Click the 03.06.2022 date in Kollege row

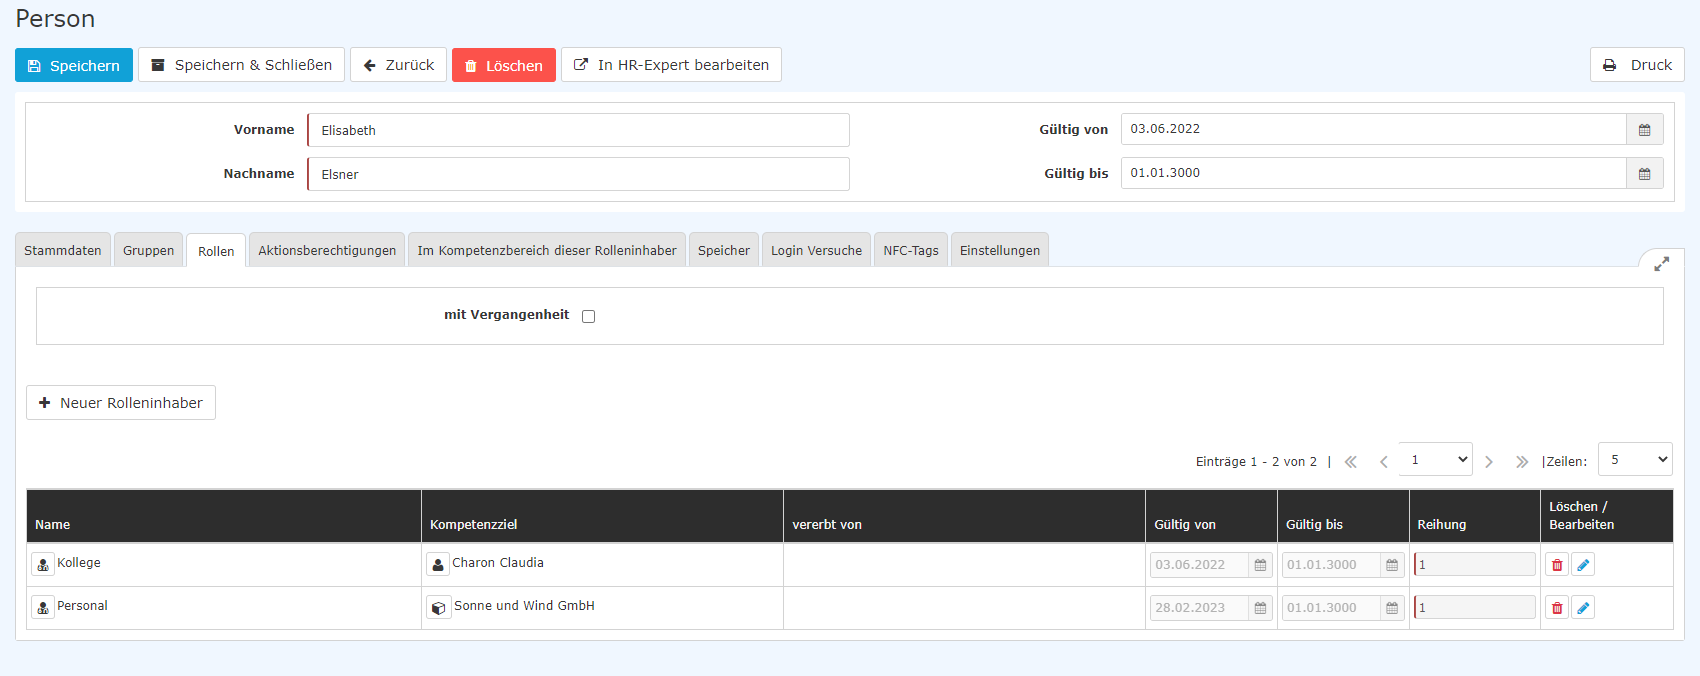[1199, 565]
